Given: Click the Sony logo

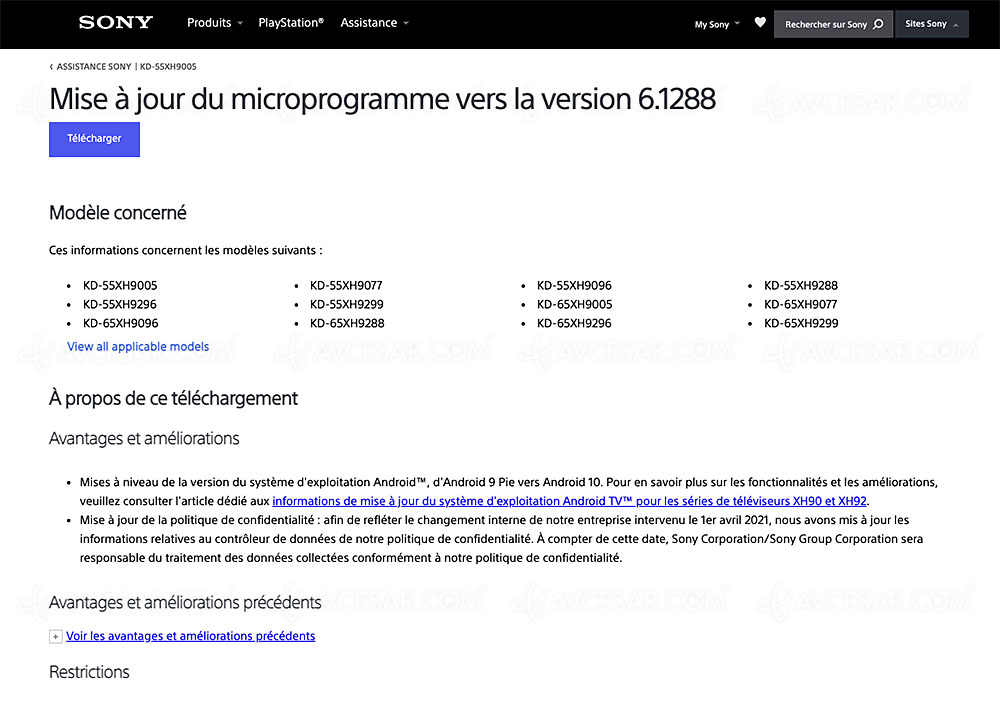Looking at the screenshot, I should (x=116, y=23).
